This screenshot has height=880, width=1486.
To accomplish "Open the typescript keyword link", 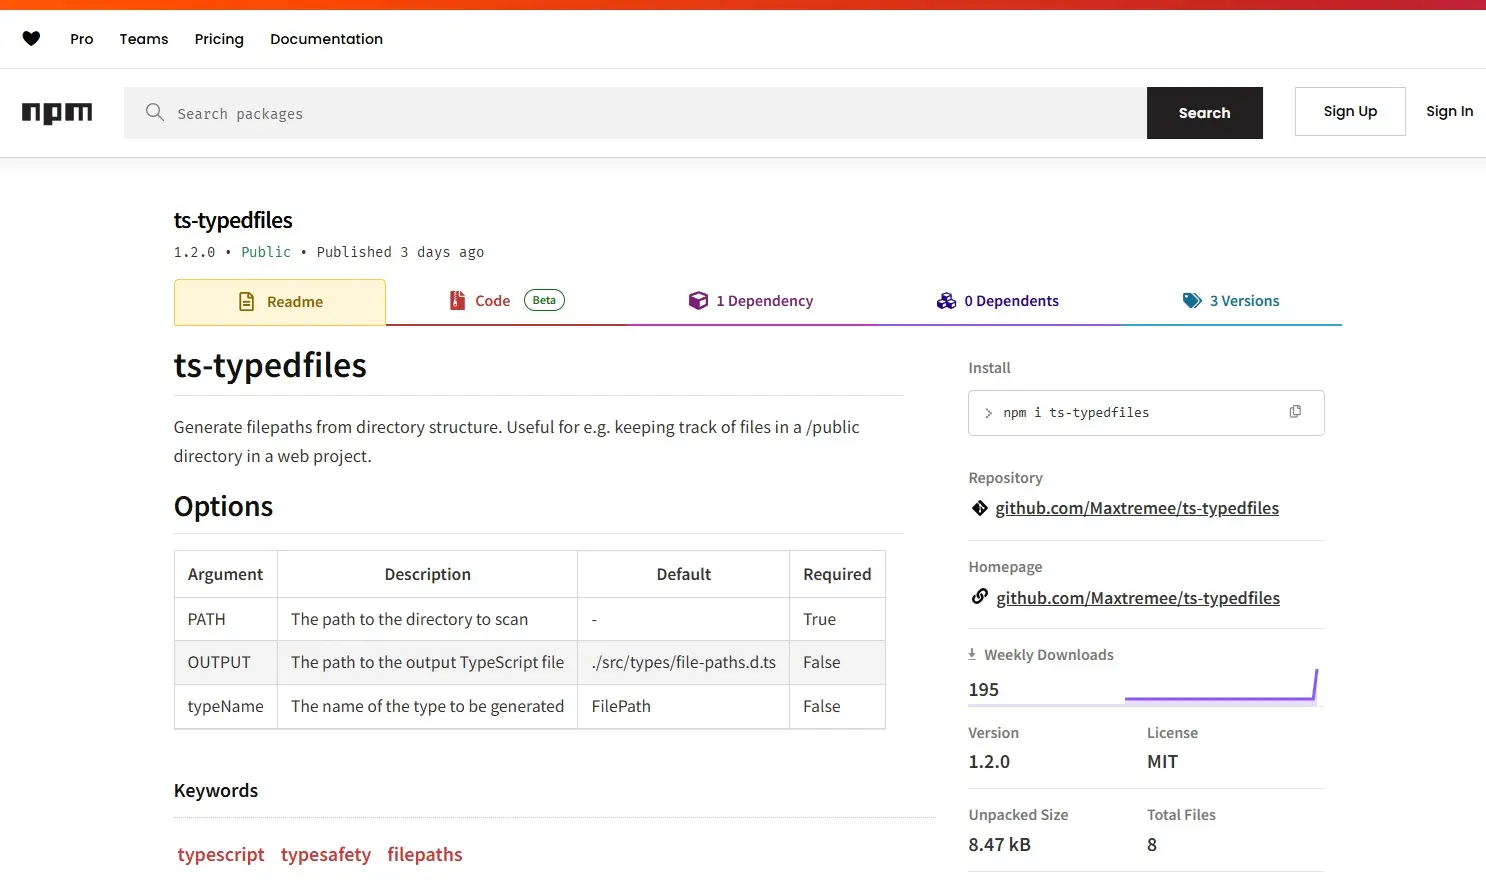I will pyautogui.click(x=221, y=855).
